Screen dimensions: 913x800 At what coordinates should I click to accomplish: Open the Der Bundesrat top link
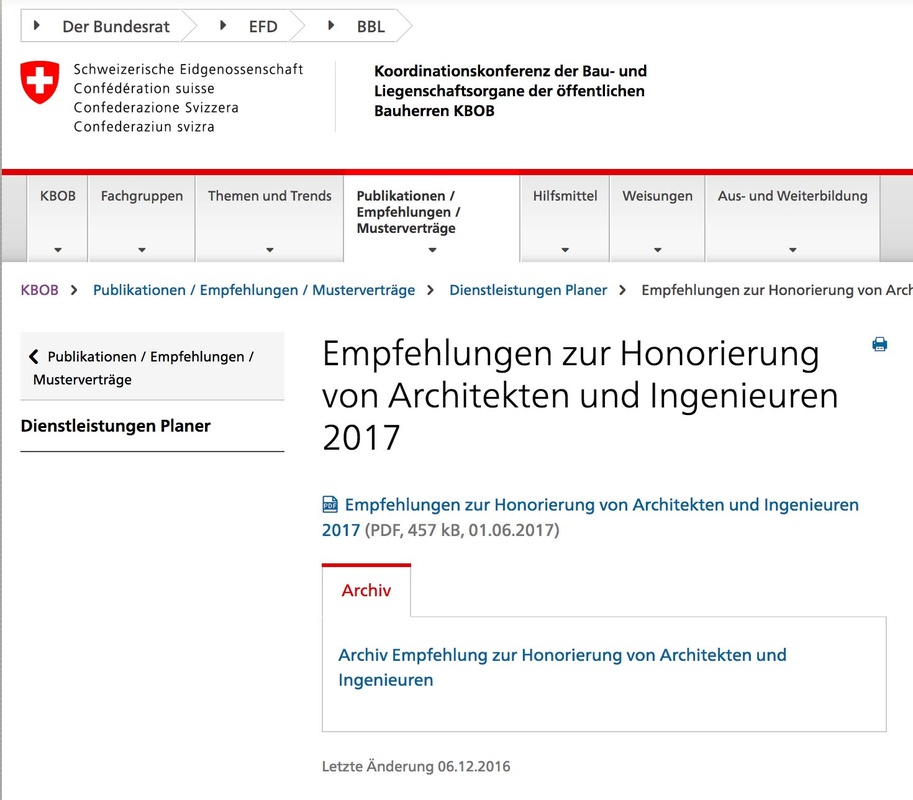[x=116, y=27]
